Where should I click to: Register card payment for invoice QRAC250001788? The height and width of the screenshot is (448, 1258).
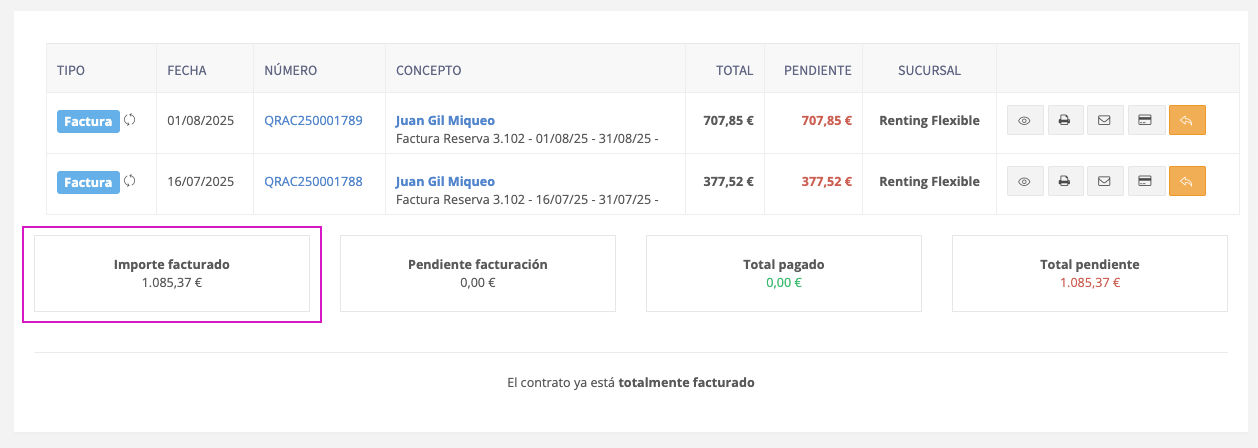pyautogui.click(x=1146, y=181)
